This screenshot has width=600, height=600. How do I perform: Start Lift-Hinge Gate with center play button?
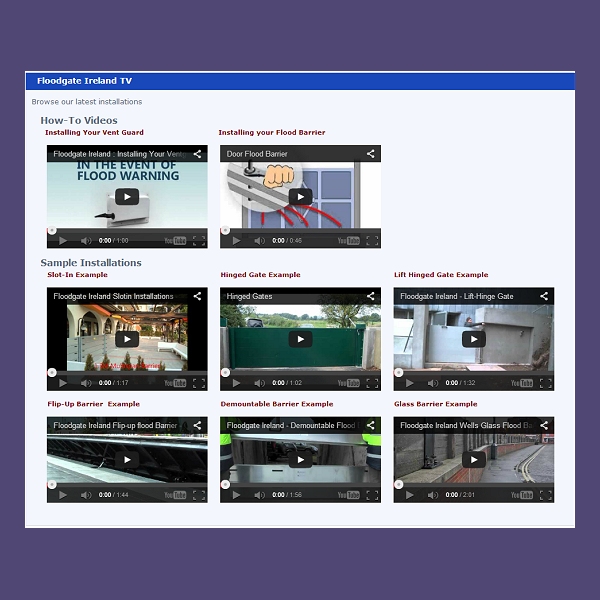[x=474, y=339]
